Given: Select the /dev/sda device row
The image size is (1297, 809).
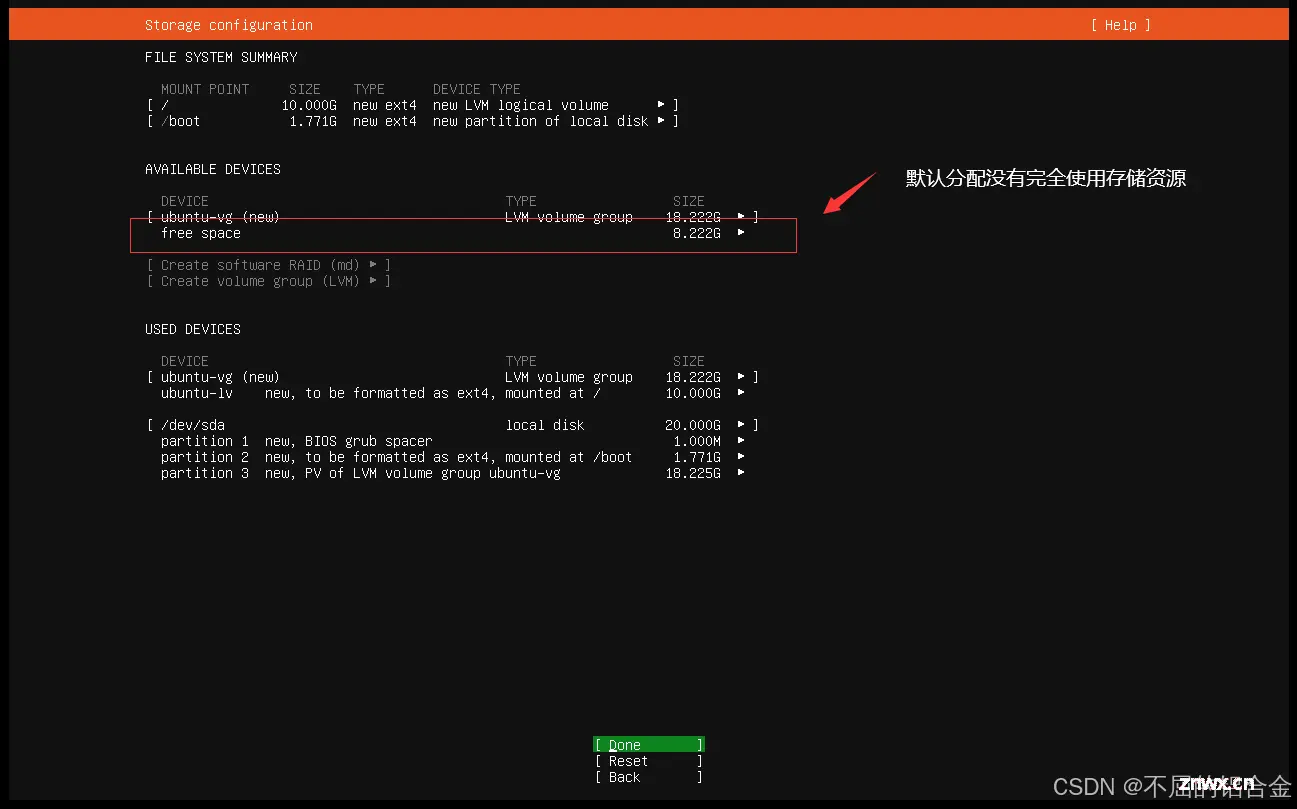Looking at the screenshot, I should click(x=452, y=425).
